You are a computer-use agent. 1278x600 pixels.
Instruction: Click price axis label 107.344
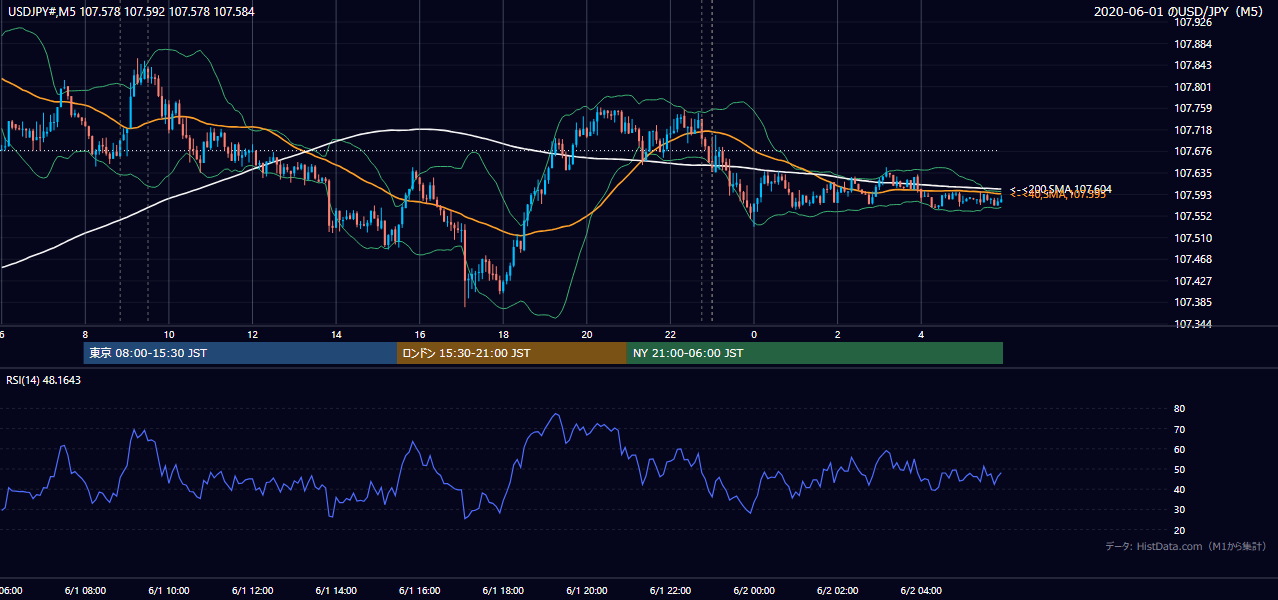tap(1194, 324)
